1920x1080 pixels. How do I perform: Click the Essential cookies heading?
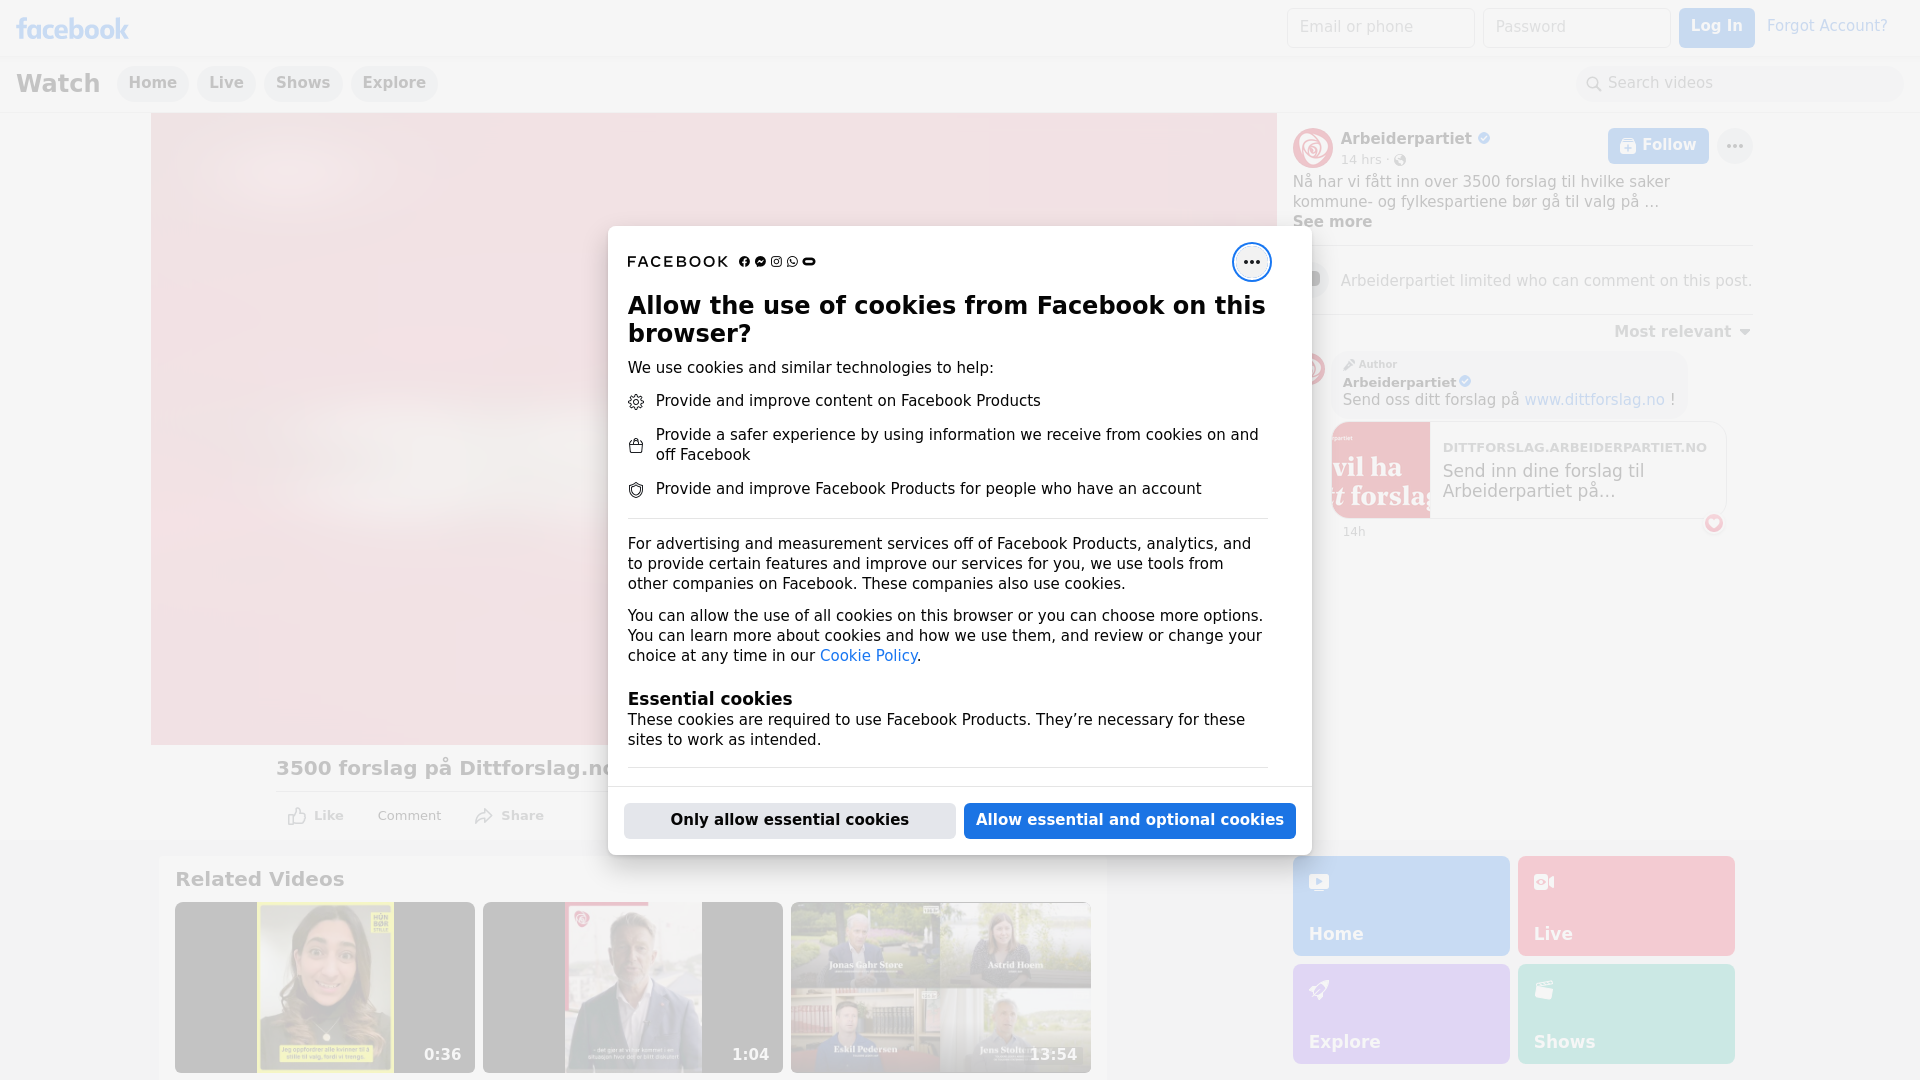point(709,699)
